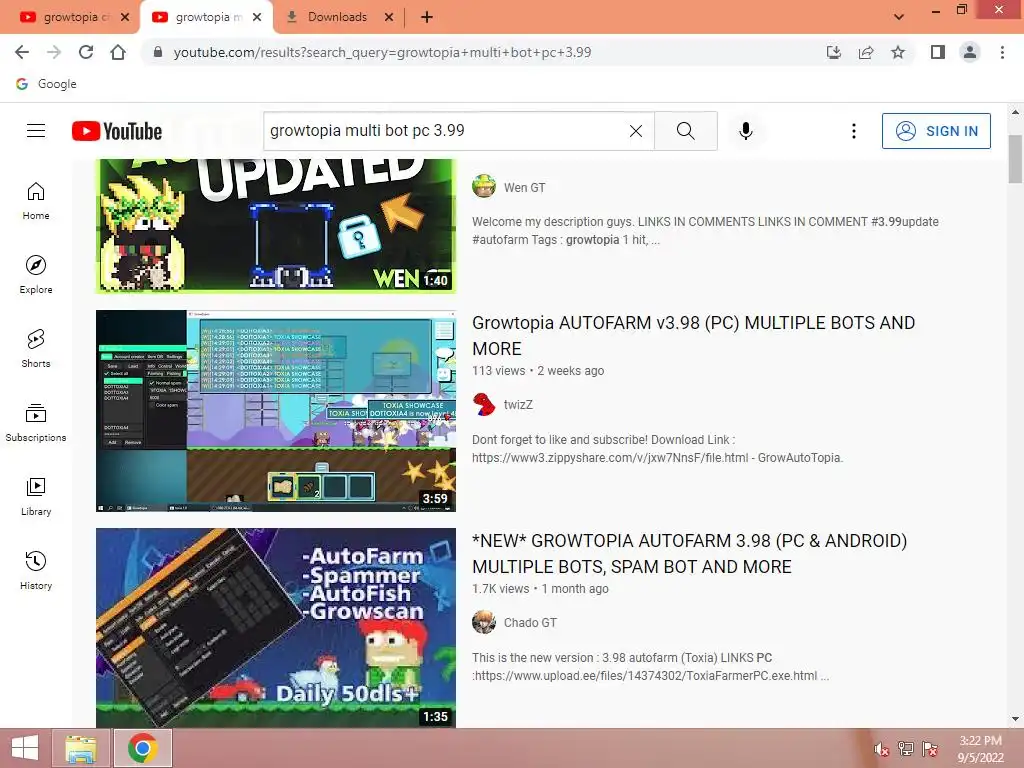Click the muted volume tray icon
The width and height of the screenshot is (1024, 768).
(881, 749)
